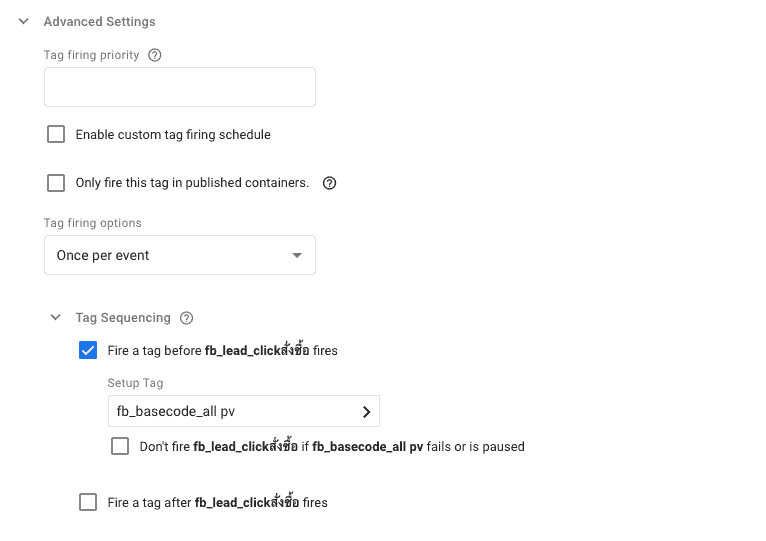Click the Only fire this tag label text
Screen dimensions: 766x541
(192, 183)
